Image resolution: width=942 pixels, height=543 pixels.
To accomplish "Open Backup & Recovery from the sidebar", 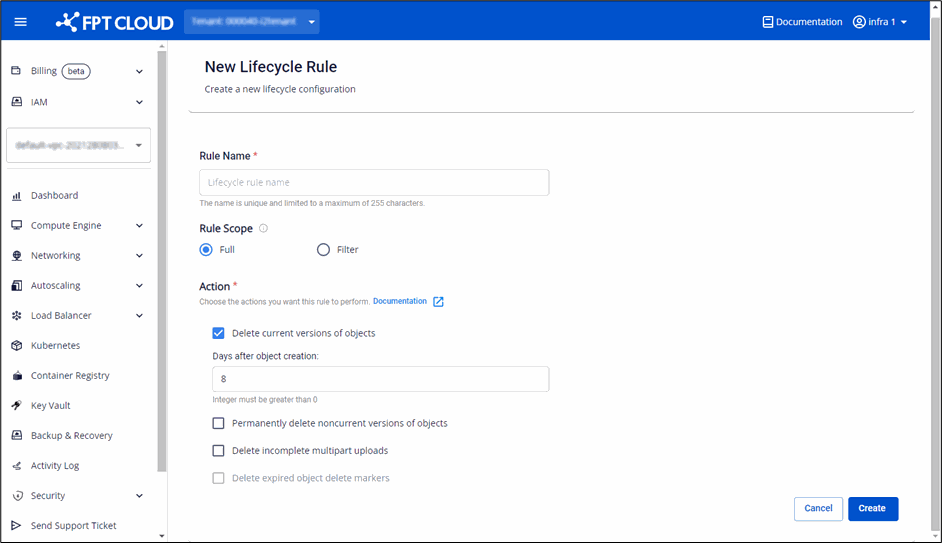I will point(71,435).
